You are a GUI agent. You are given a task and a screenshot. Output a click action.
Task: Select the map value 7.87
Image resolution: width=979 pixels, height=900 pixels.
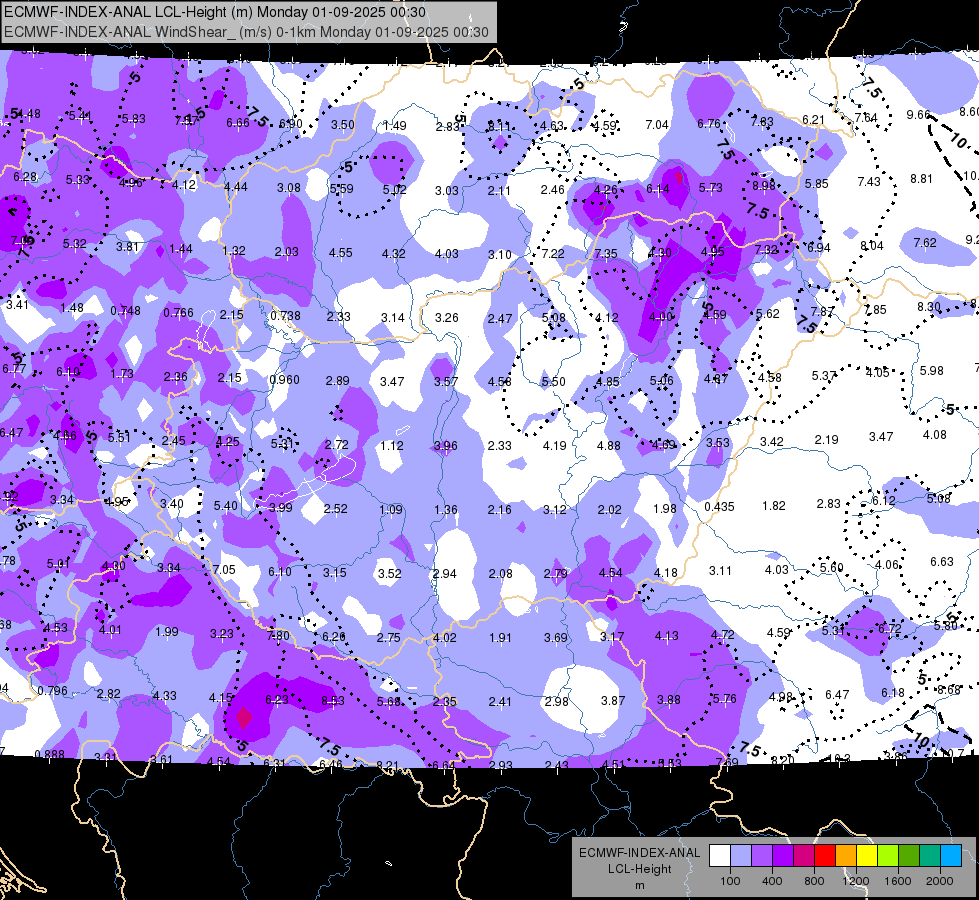point(822,311)
